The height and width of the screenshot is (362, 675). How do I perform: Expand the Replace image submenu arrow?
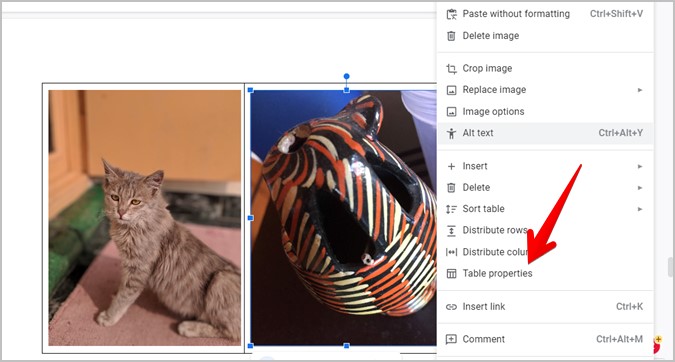tap(640, 90)
